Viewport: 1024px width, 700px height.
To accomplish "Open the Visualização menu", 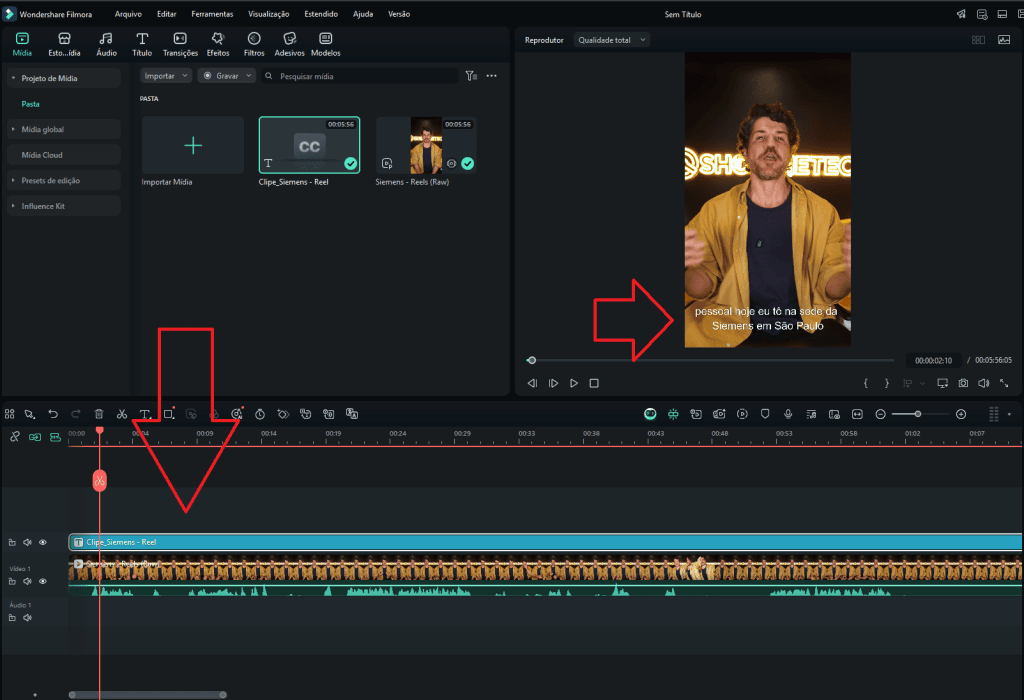I will [268, 14].
